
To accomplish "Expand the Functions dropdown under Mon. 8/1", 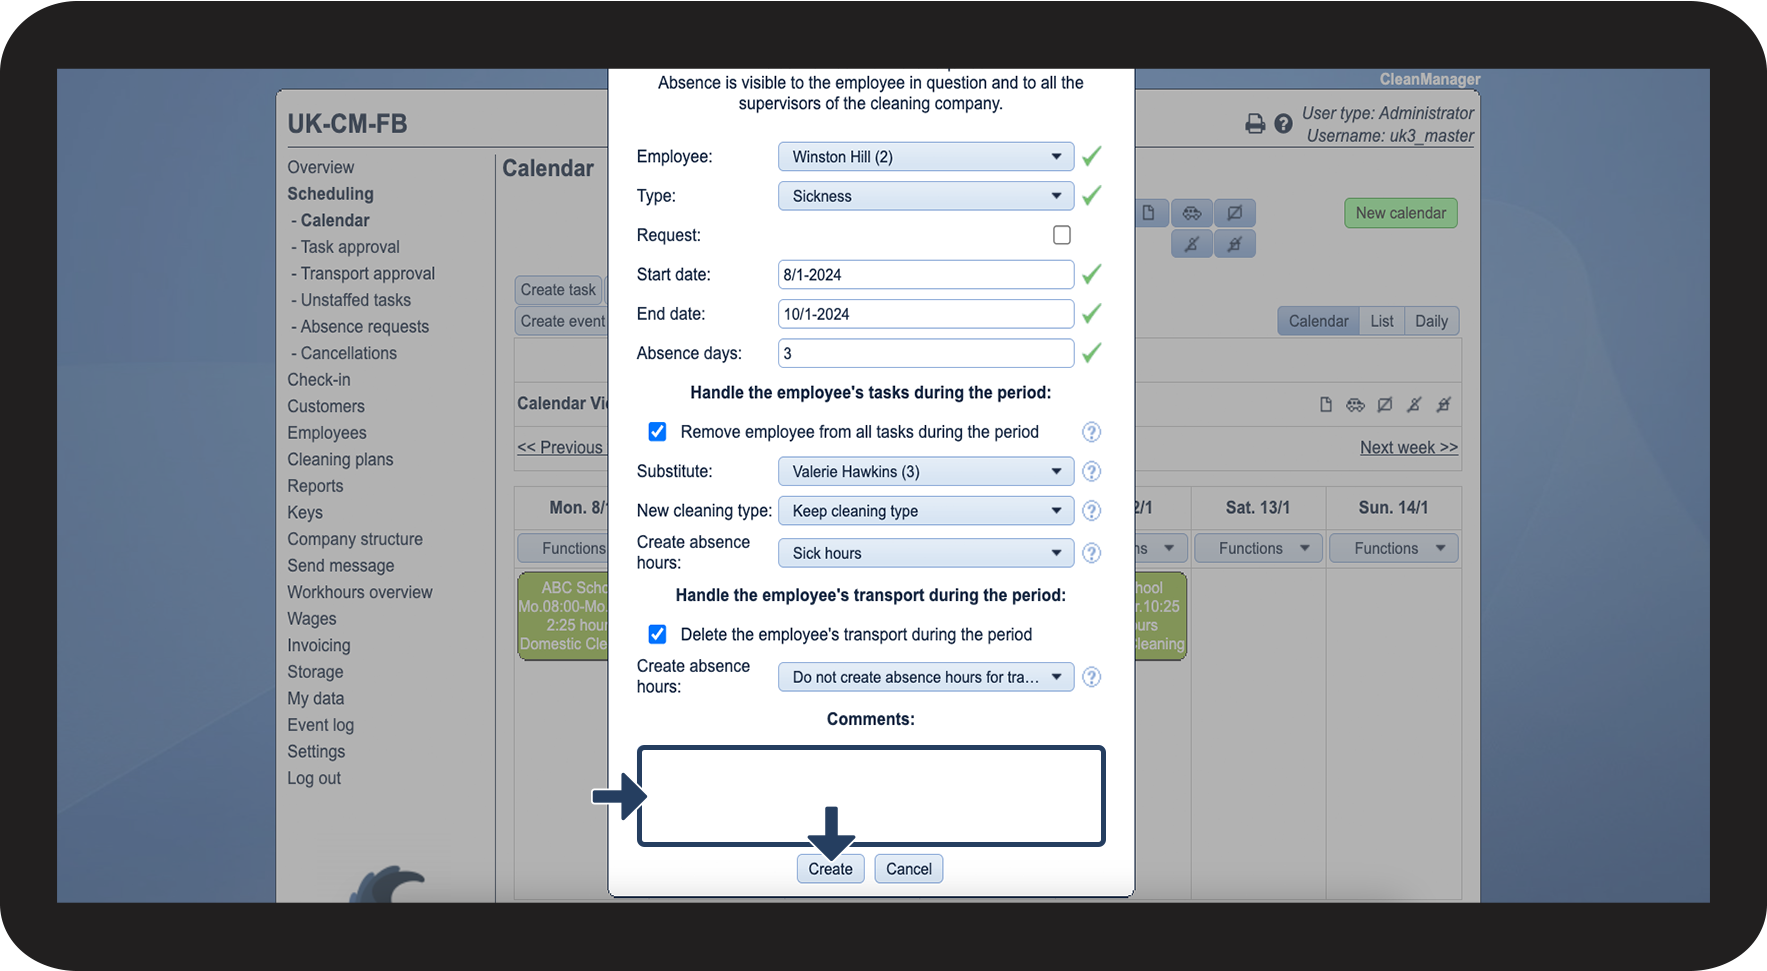I will pyautogui.click(x=563, y=548).
